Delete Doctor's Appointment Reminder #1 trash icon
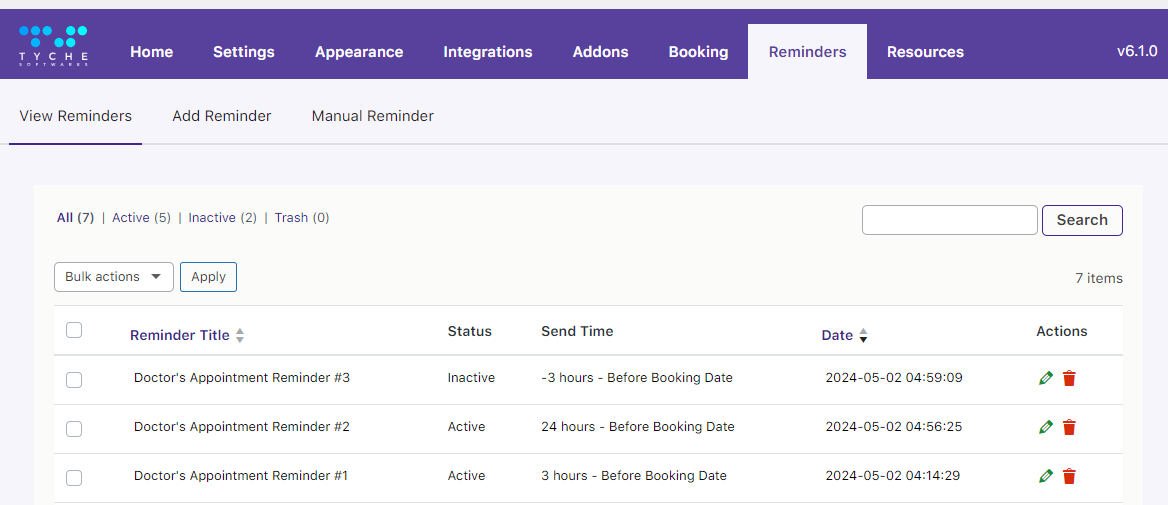 tap(1069, 476)
